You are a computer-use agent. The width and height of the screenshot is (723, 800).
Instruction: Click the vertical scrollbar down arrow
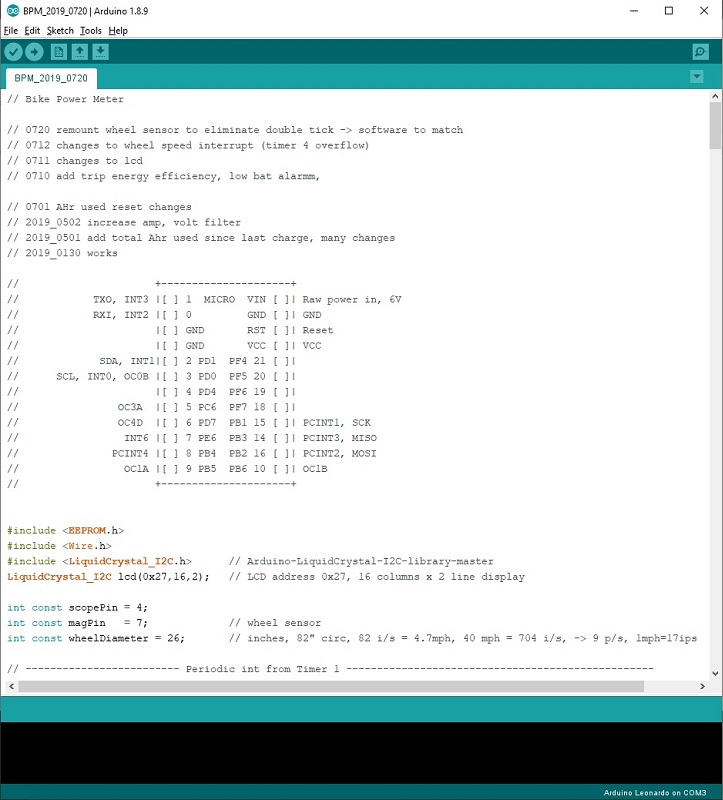tap(715, 673)
